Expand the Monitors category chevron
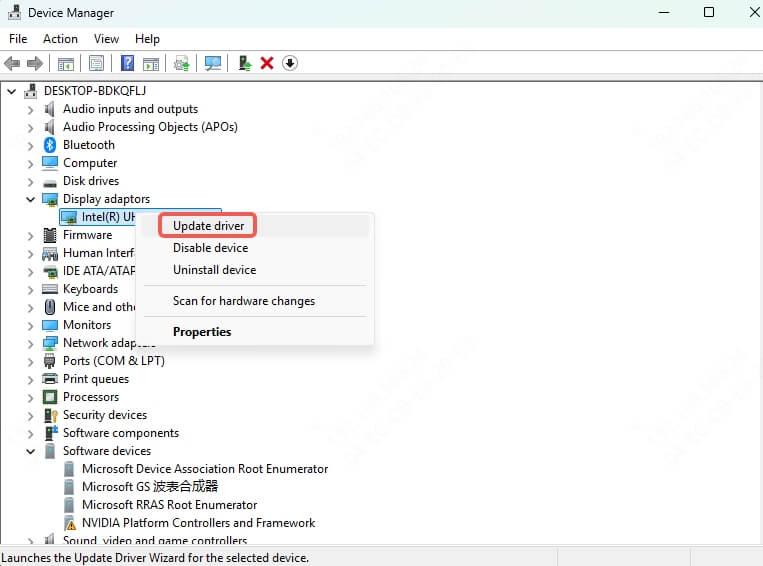Viewport: 763px width, 566px height. point(31,326)
